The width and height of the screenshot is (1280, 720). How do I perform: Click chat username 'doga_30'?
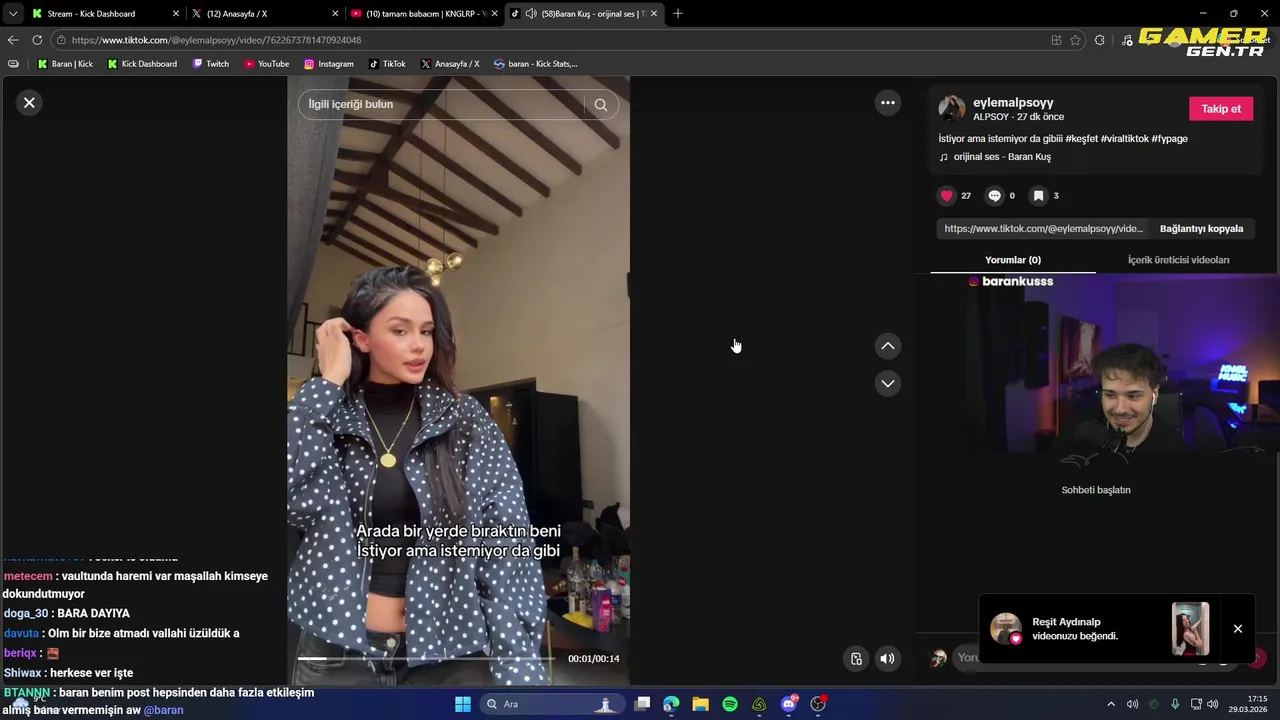(x=26, y=613)
